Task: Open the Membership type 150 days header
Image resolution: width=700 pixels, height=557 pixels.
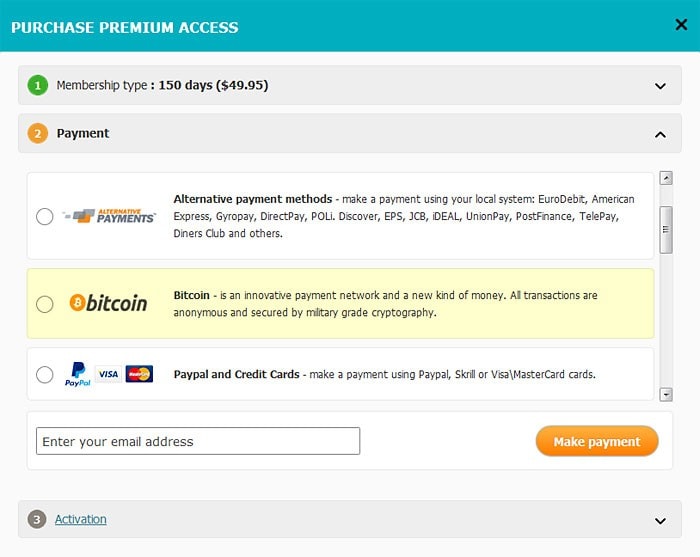Action: (162, 85)
